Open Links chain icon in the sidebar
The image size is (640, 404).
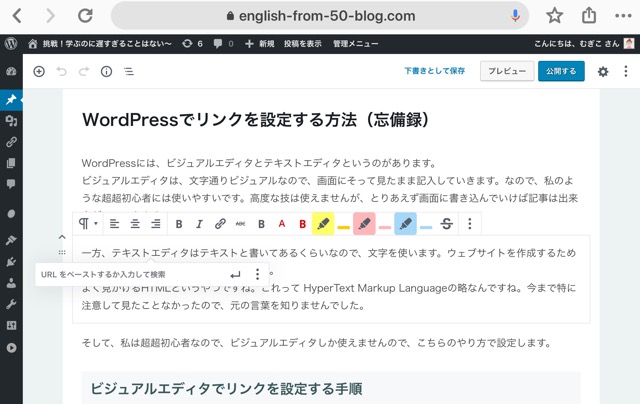(11, 142)
